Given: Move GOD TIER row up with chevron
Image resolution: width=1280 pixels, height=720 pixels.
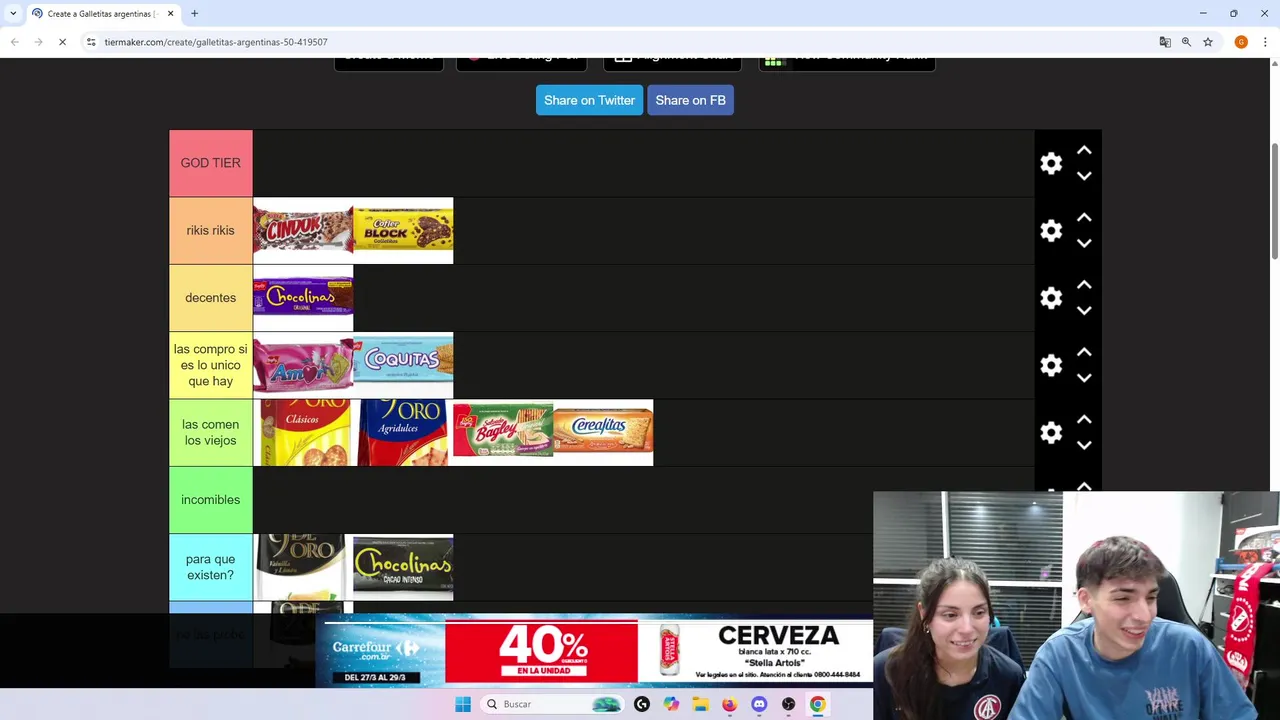Looking at the screenshot, I should (x=1084, y=150).
